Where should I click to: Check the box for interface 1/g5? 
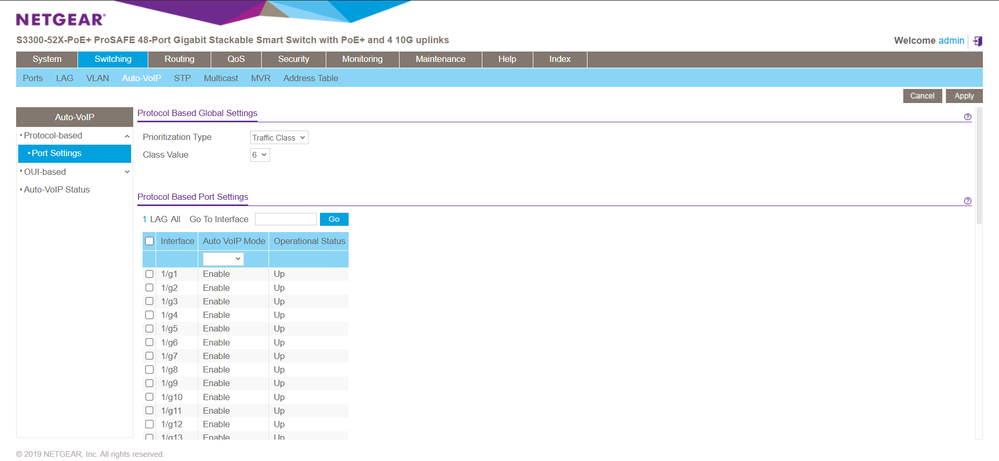(x=149, y=329)
